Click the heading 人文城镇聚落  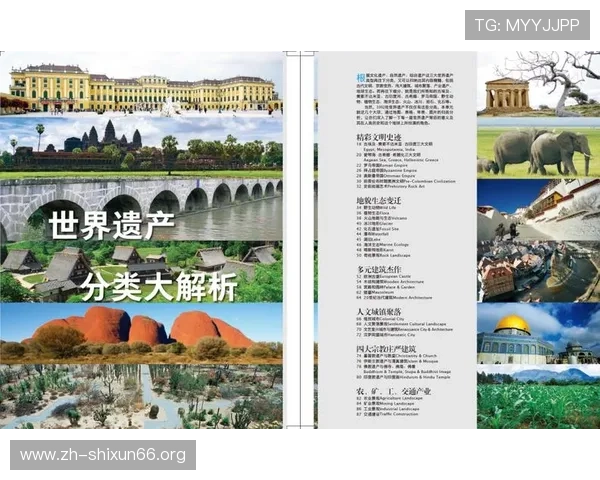click(379, 312)
